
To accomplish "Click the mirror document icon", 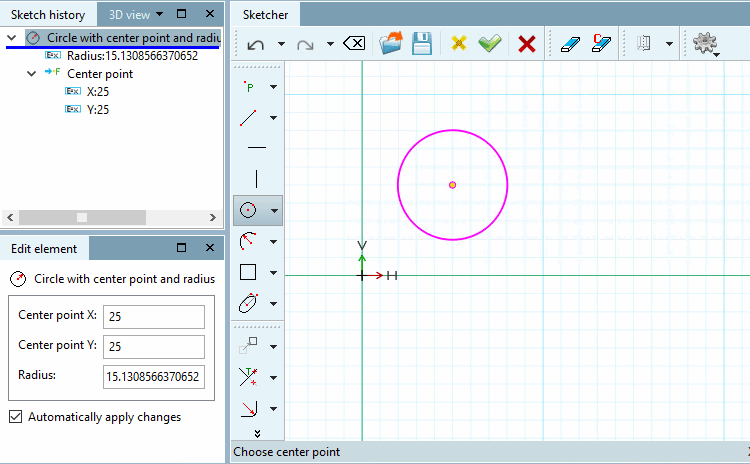I will (644, 43).
